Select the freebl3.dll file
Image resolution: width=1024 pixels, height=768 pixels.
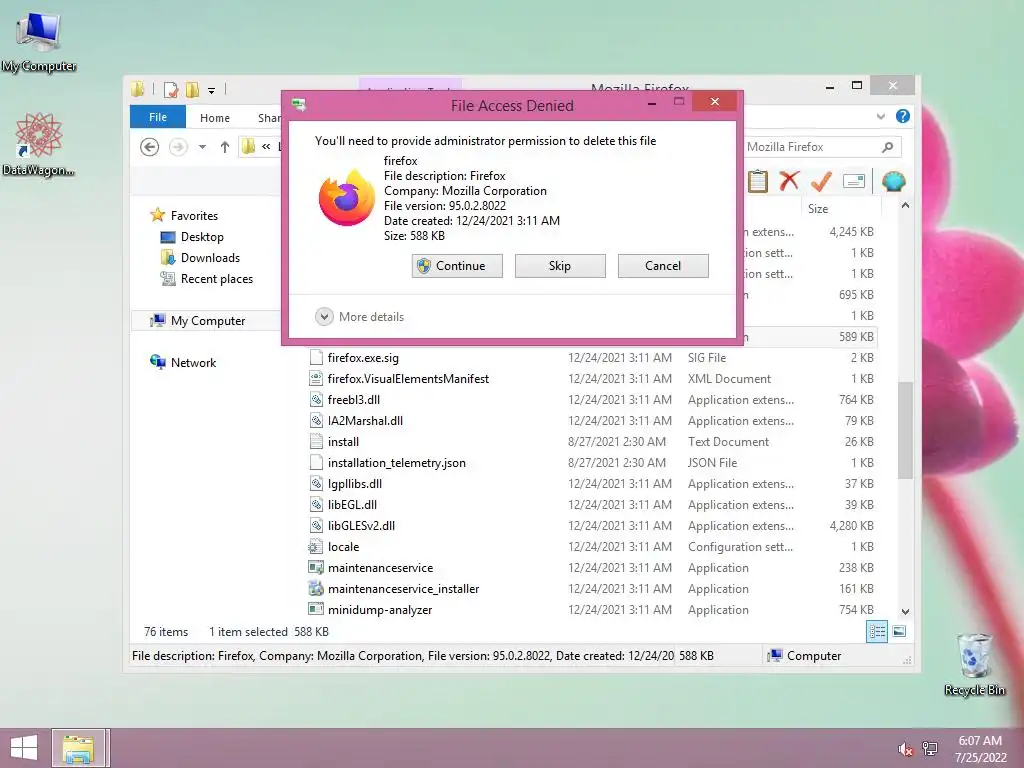point(592,400)
